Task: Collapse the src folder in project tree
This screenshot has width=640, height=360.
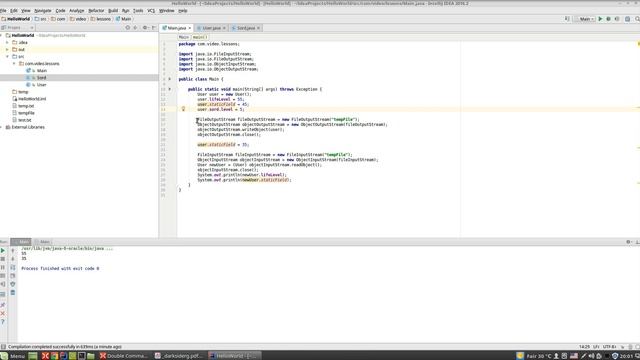Action: tap(7, 56)
